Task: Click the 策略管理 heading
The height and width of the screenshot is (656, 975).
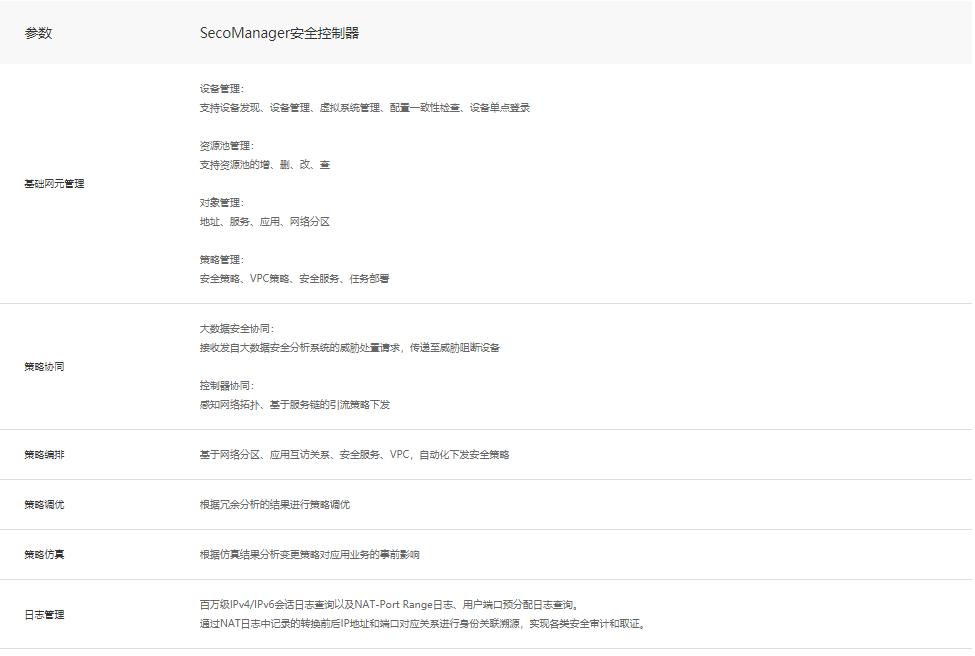Action: tap(219, 259)
